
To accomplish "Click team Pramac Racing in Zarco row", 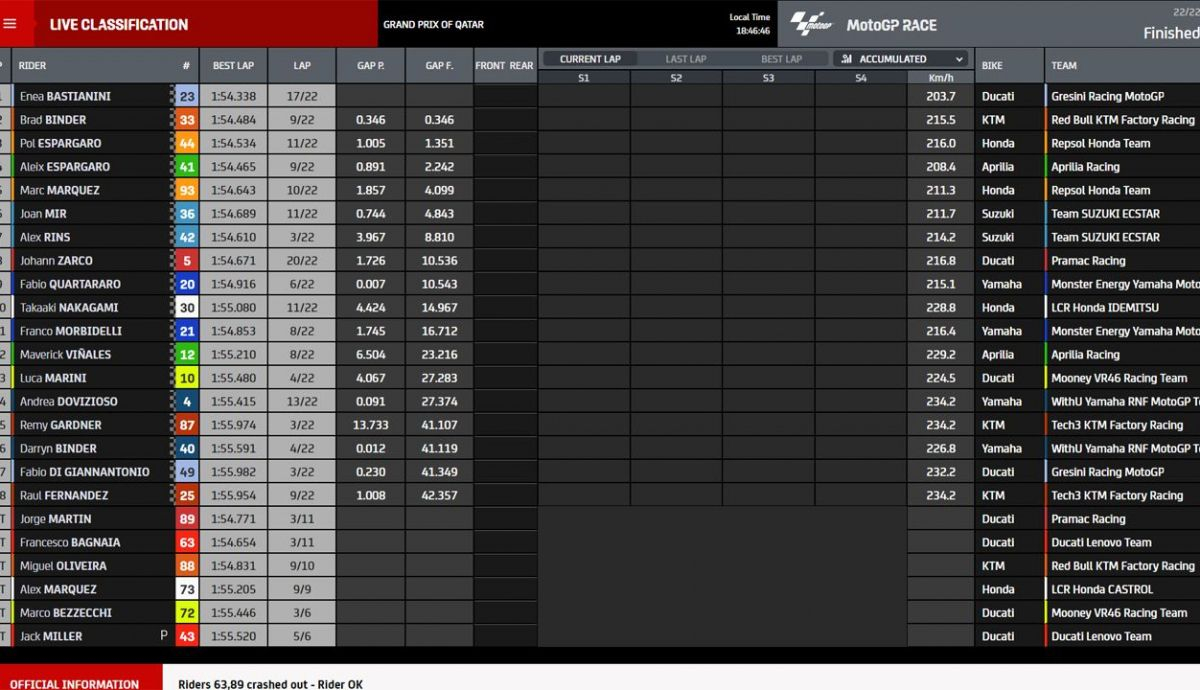I will 1088,261.
